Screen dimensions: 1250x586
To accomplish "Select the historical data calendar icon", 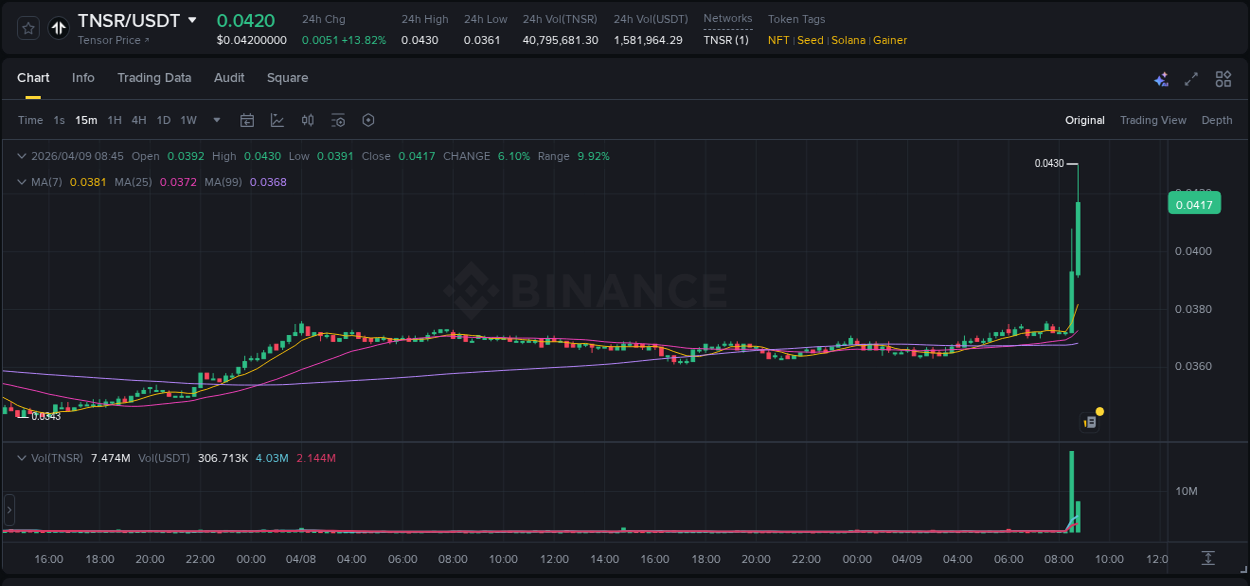I will [x=247, y=120].
